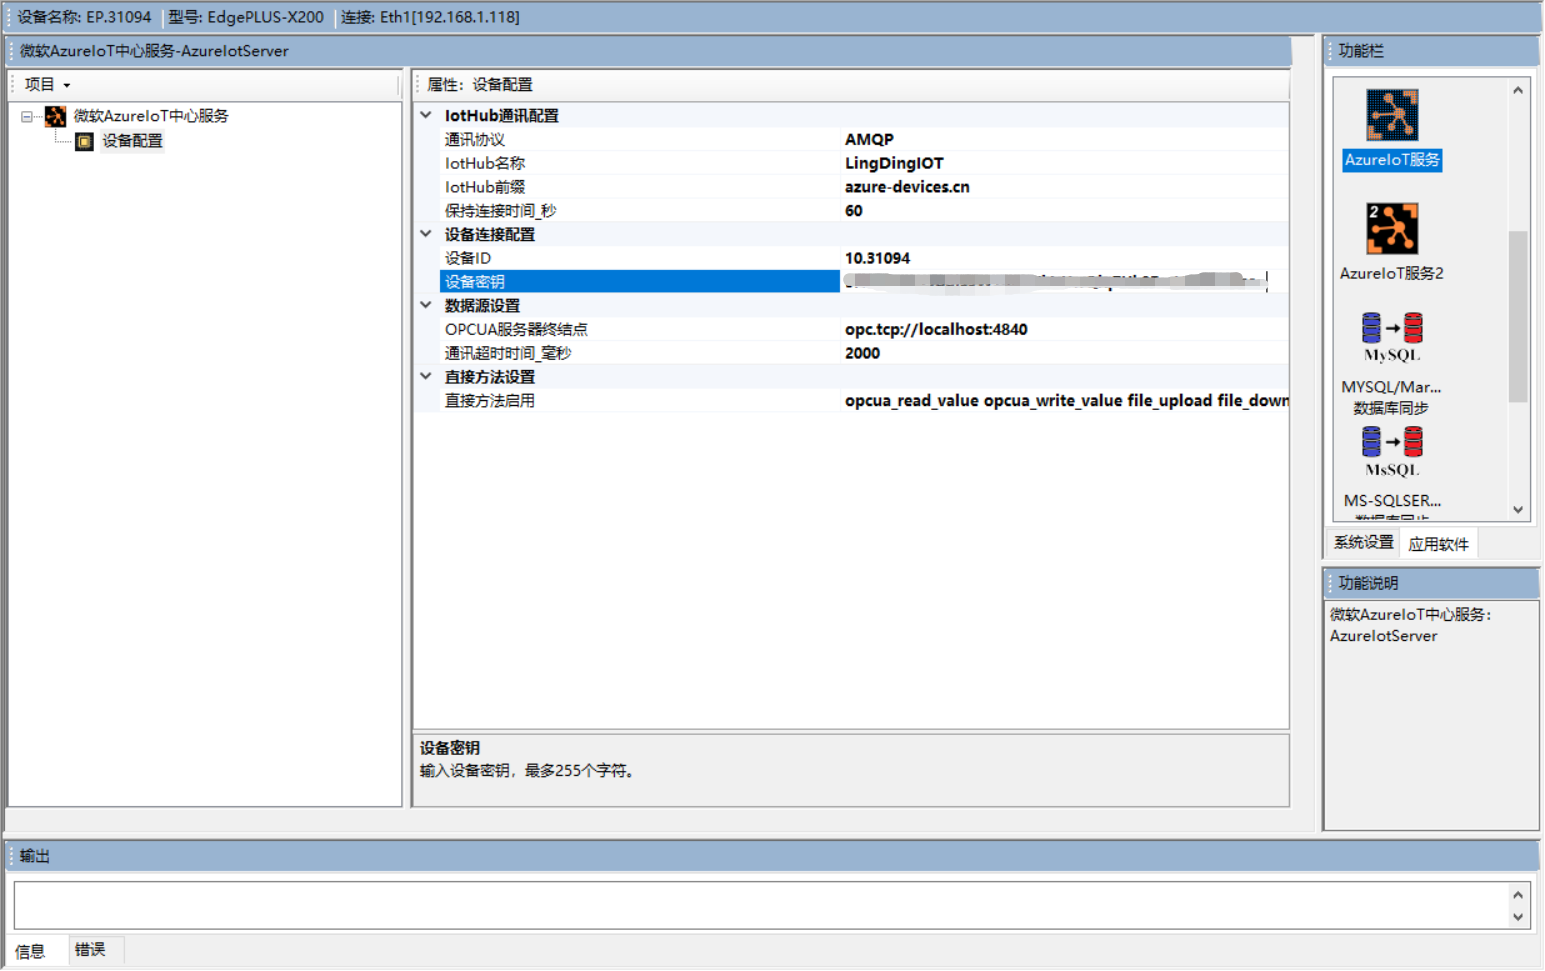
Task: Click the 设备密钥 value field
Action: pos(1064,282)
